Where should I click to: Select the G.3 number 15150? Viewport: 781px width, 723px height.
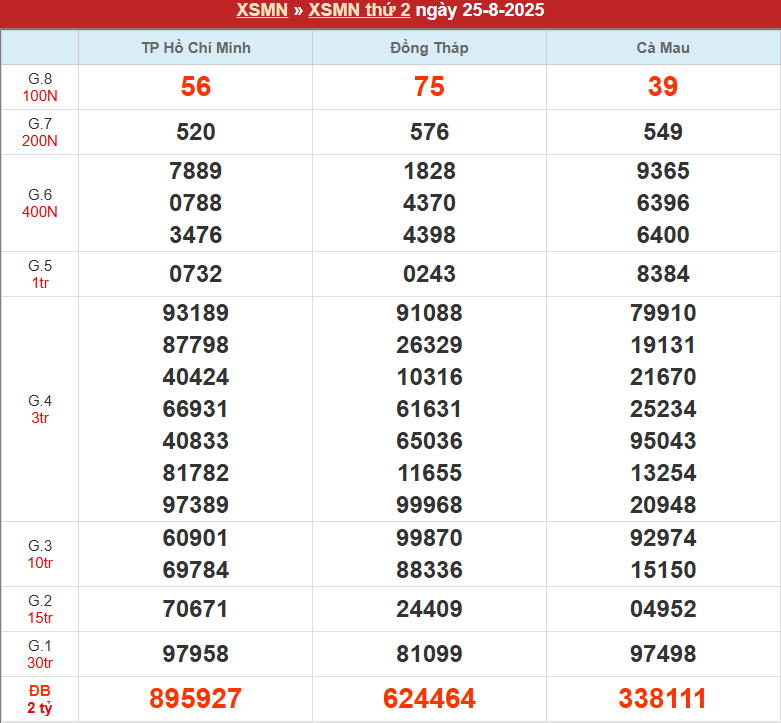(663, 570)
